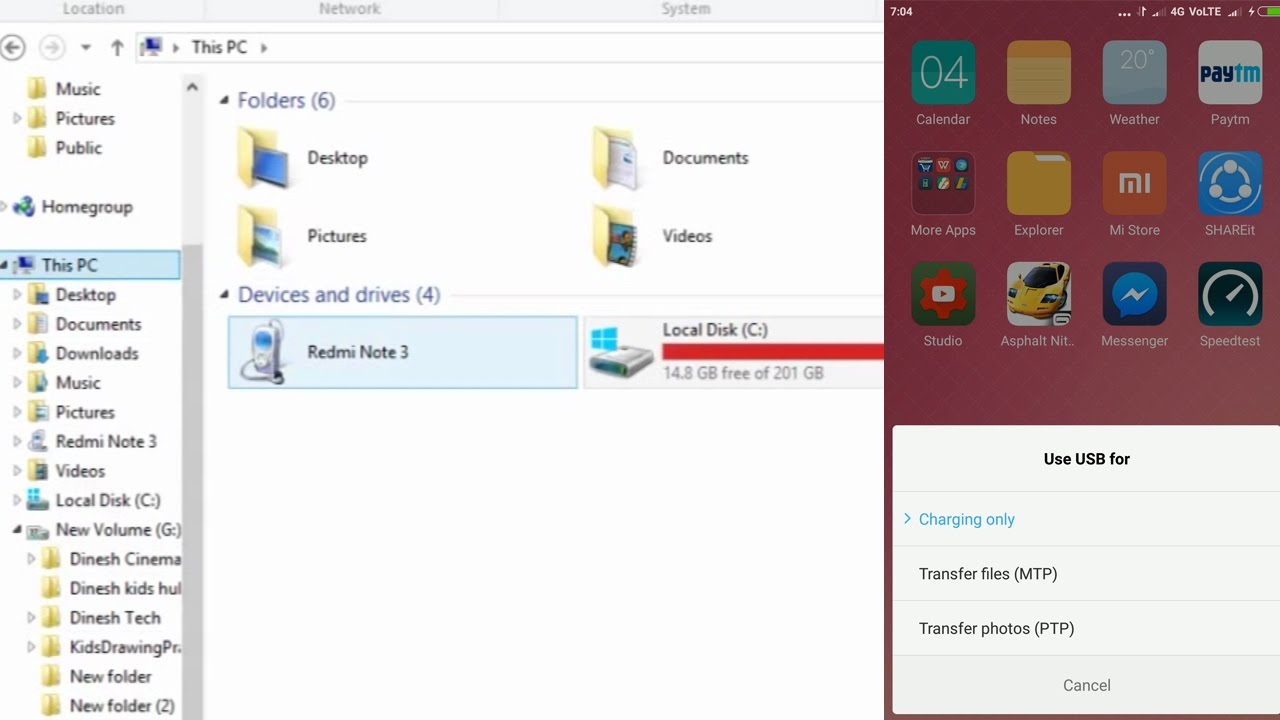Select Dinesh kids folder in tree
The height and width of the screenshot is (720, 1280).
tap(125, 589)
